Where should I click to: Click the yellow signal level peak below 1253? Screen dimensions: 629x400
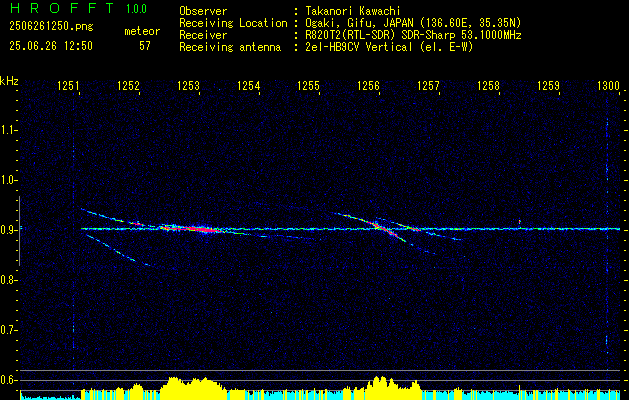tap(193, 386)
